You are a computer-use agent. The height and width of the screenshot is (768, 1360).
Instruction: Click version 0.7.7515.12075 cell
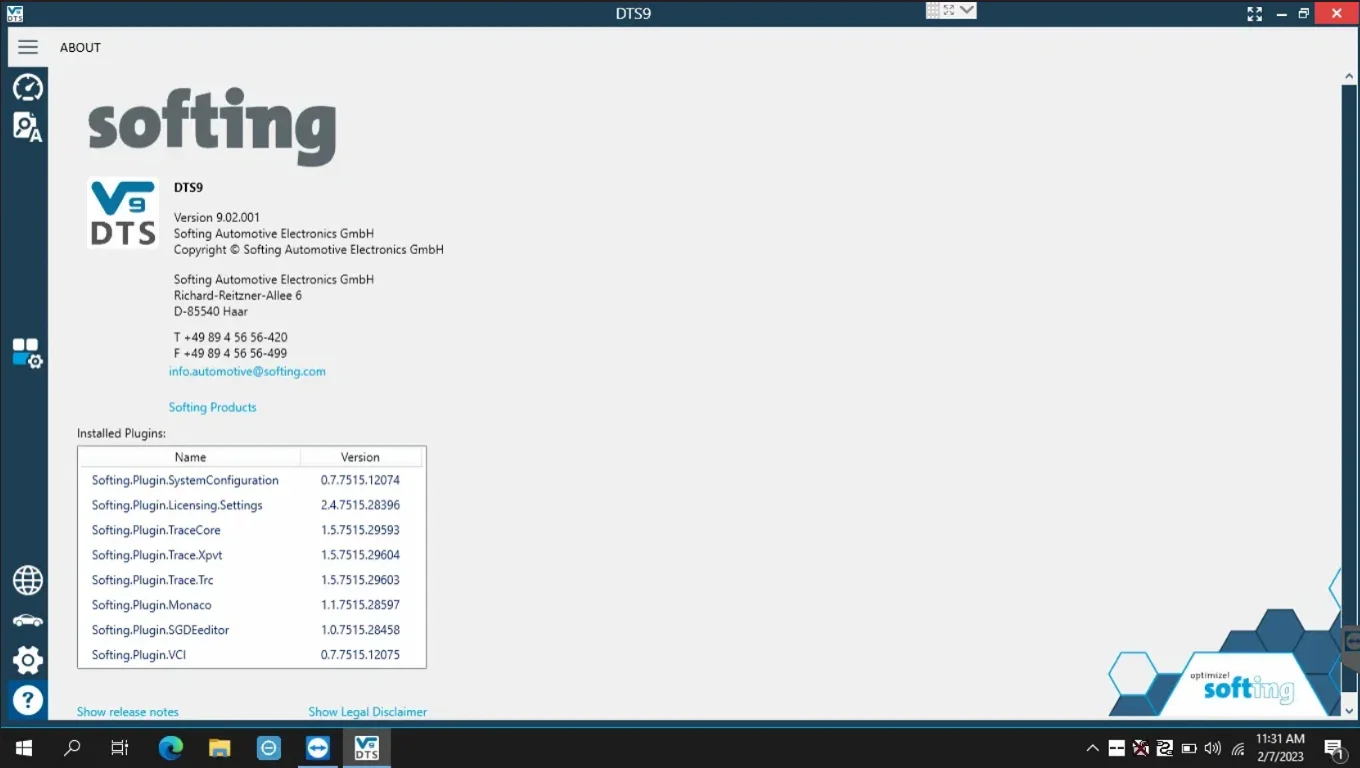[360, 655]
